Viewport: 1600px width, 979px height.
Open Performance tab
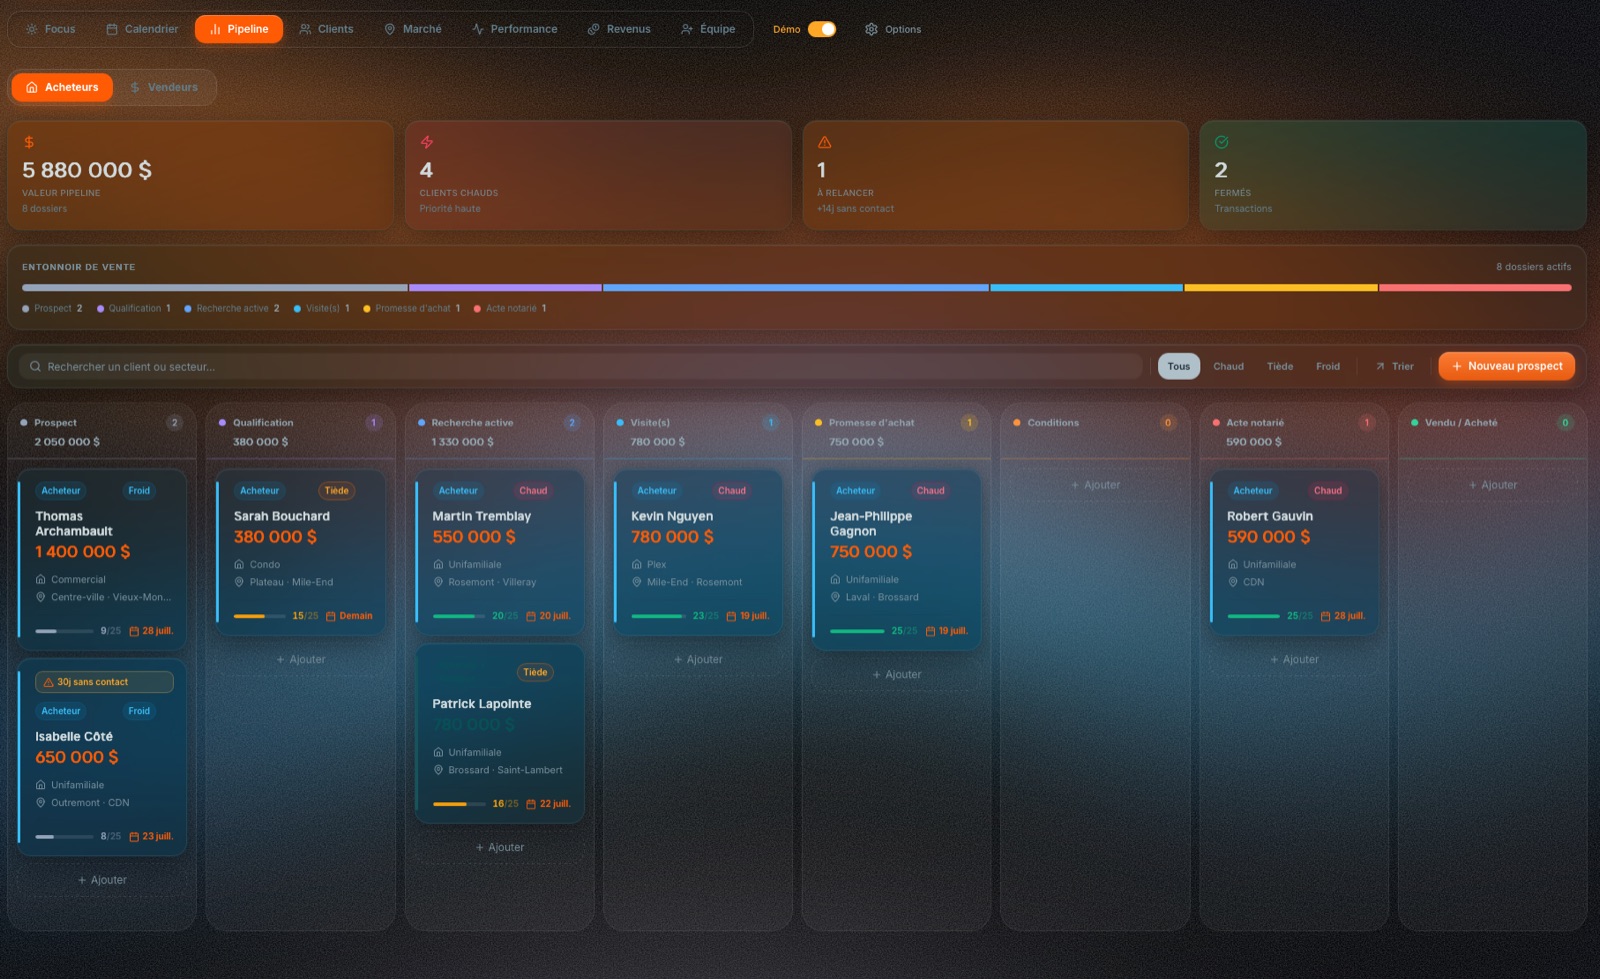click(x=514, y=29)
